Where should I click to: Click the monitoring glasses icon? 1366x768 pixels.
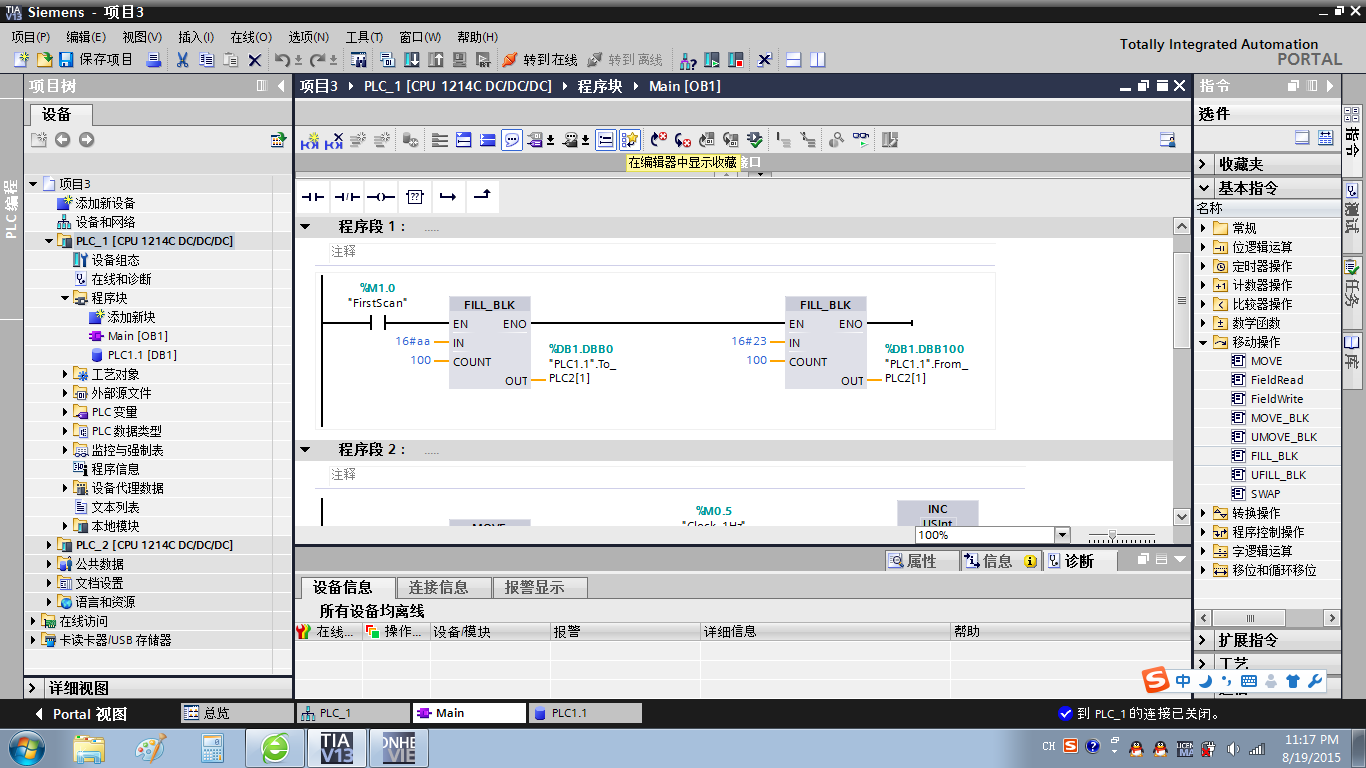(x=861, y=140)
